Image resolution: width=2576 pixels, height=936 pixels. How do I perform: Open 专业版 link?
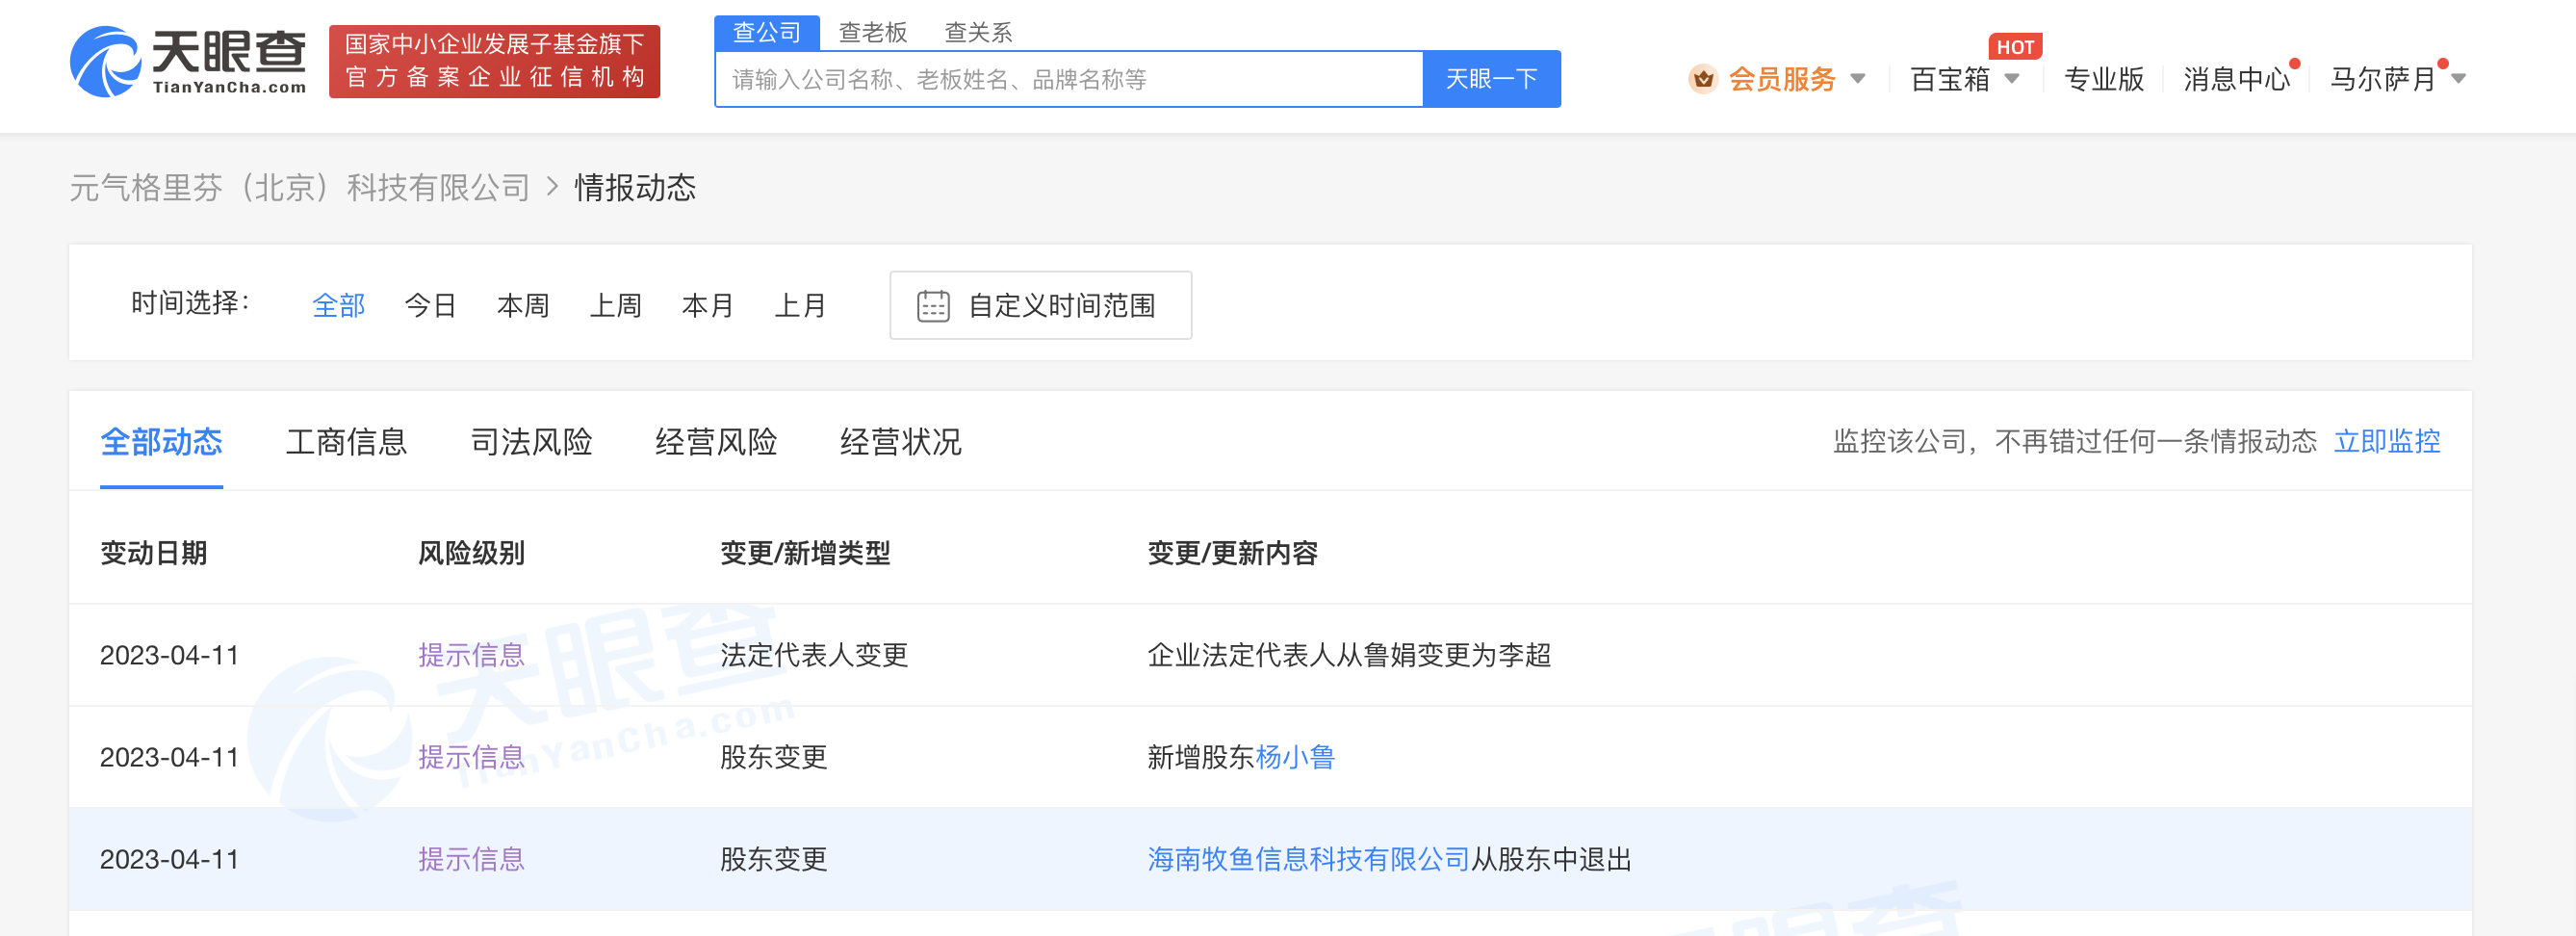point(2104,78)
